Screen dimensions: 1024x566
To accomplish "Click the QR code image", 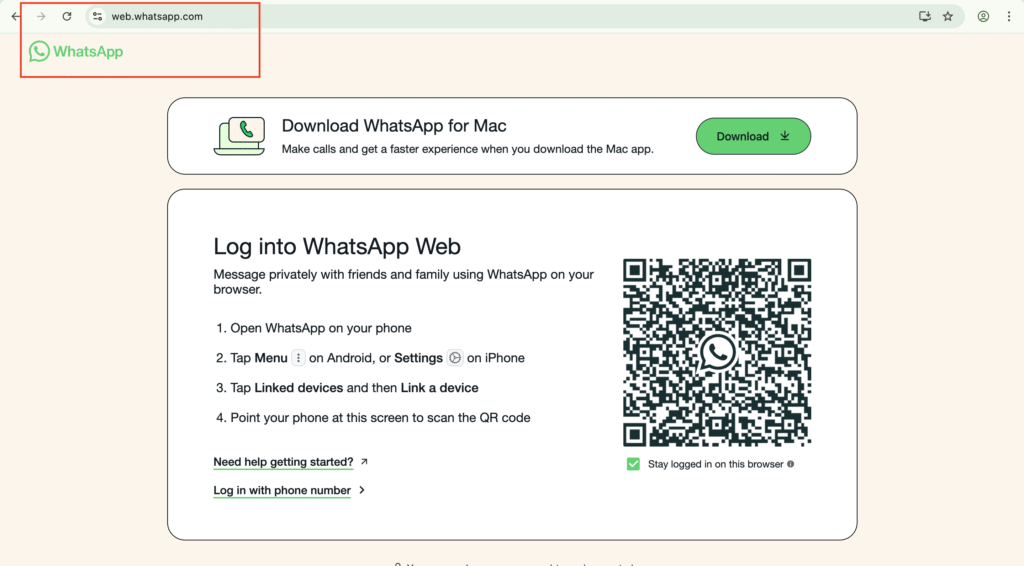I will [x=717, y=353].
